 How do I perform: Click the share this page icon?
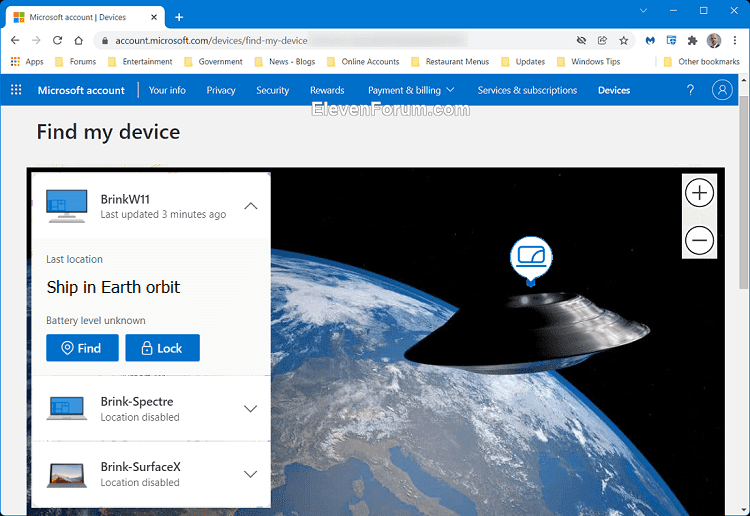pyautogui.click(x=602, y=41)
